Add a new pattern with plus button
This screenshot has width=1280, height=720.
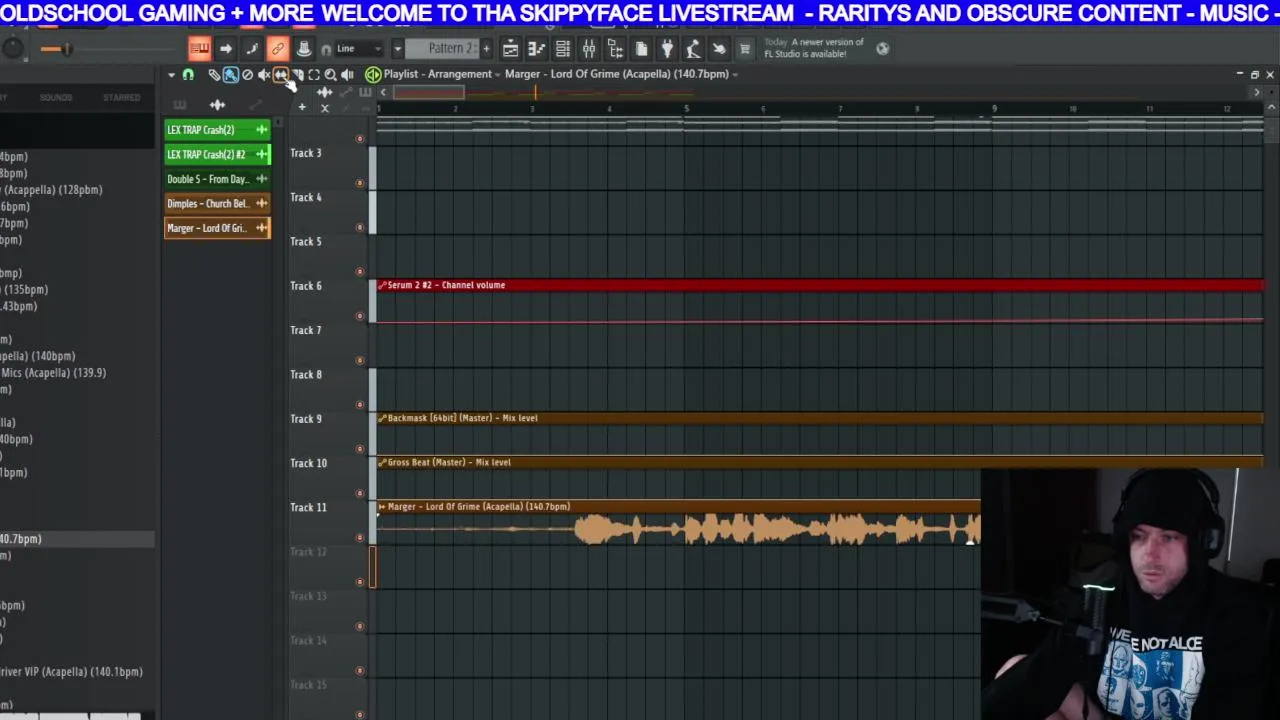click(487, 48)
